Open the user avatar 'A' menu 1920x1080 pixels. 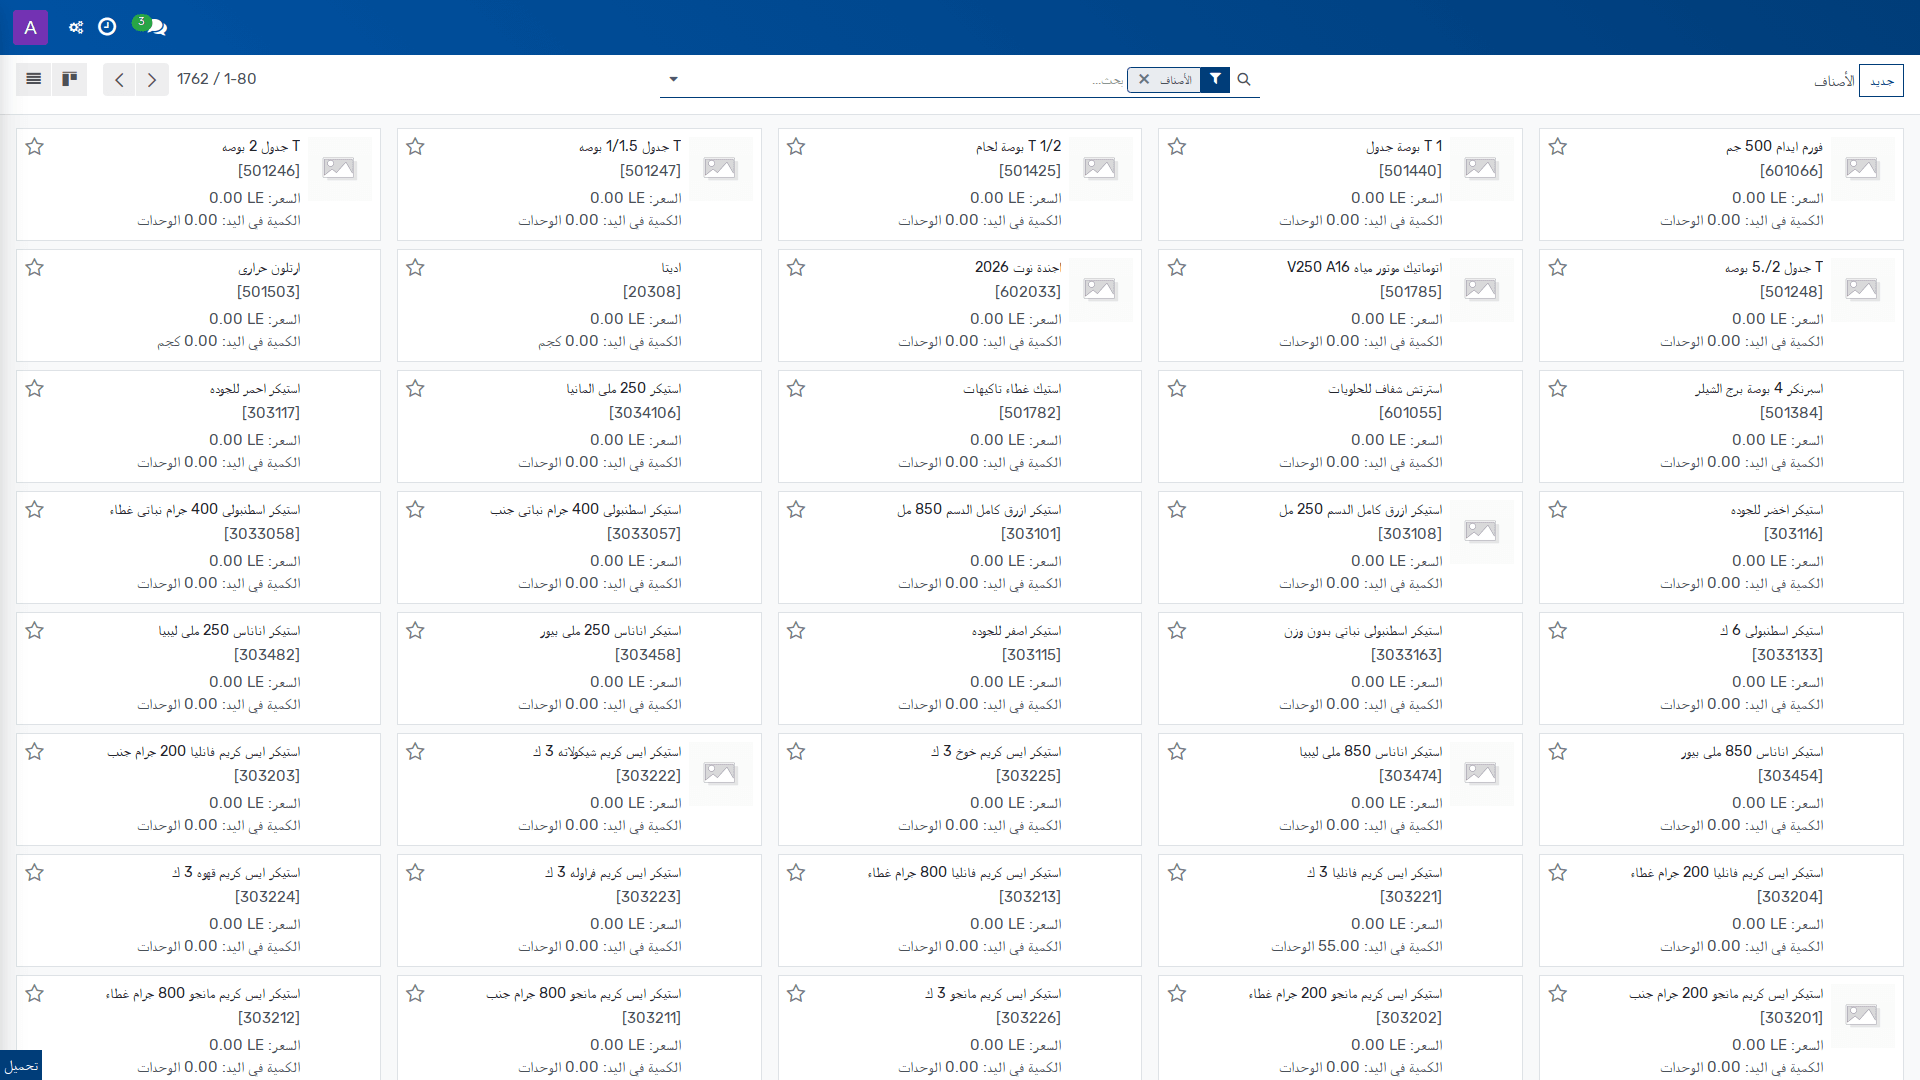[x=30, y=27]
